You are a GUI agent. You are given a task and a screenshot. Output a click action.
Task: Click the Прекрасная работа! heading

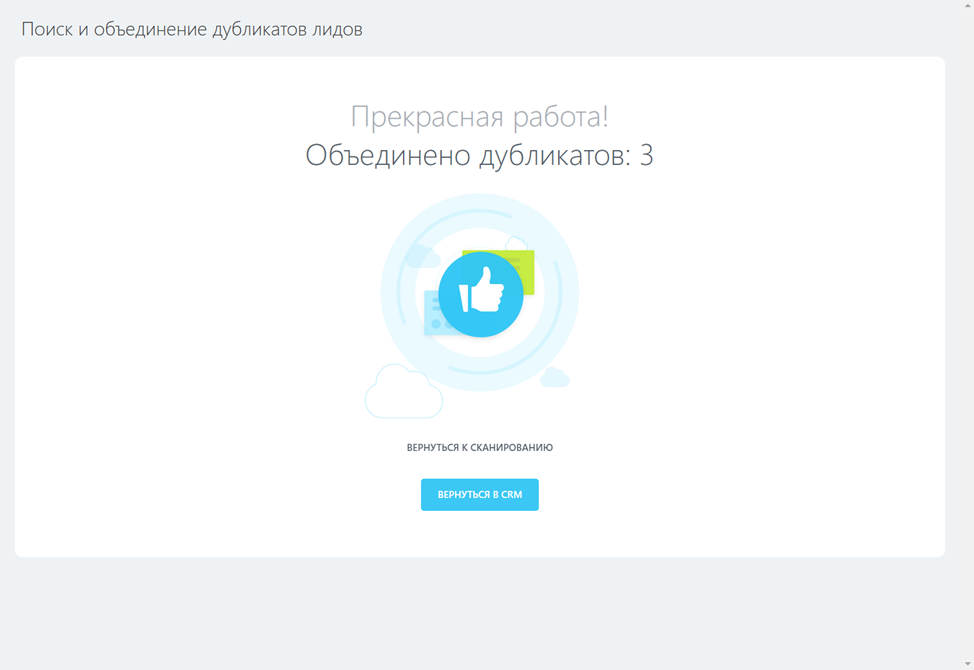coord(480,116)
